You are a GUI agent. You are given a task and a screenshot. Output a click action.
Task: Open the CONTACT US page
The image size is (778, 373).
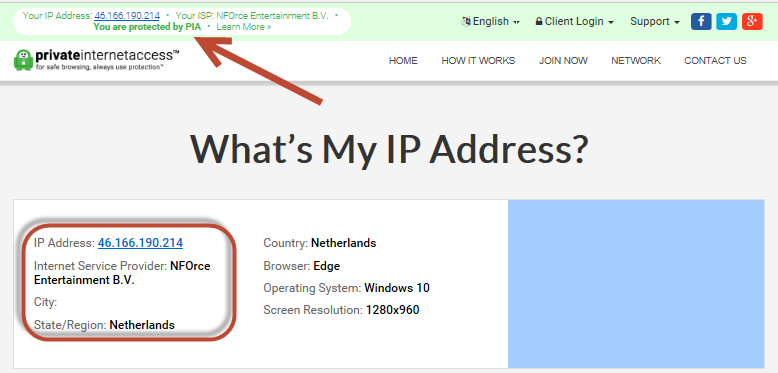(715, 61)
